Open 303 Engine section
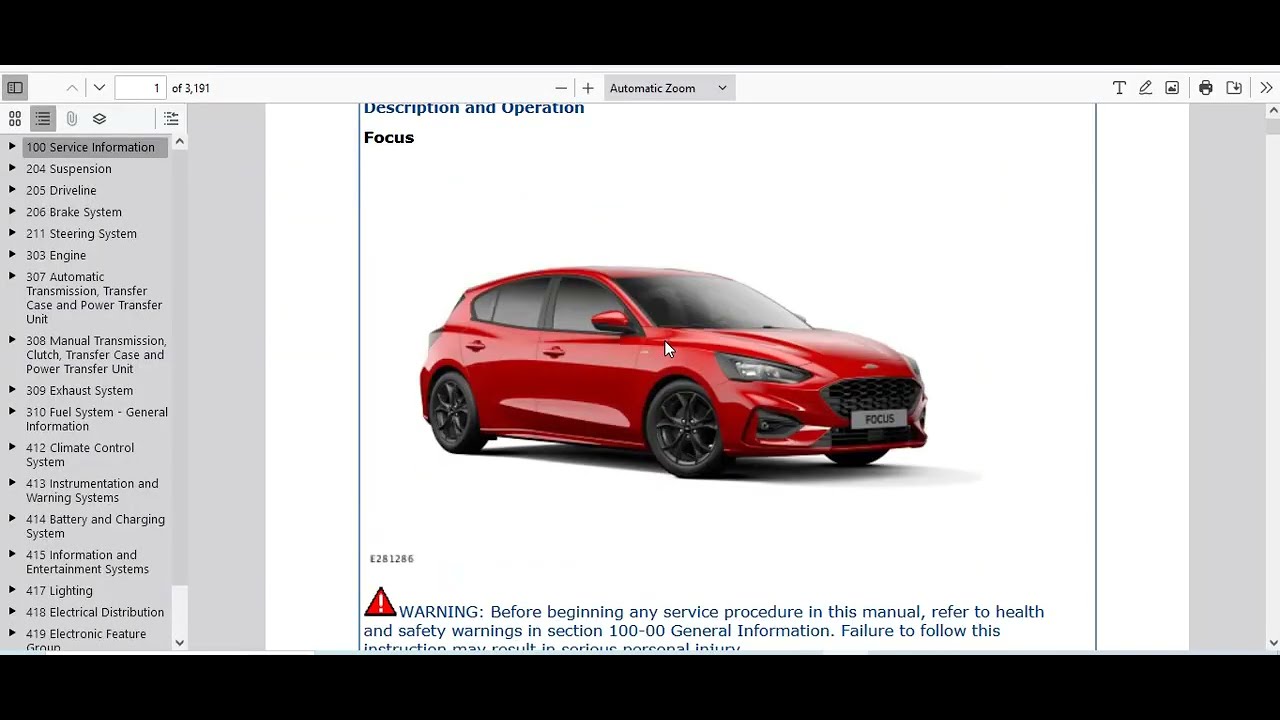Viewport: 1280px width, 720px height. 56,255
